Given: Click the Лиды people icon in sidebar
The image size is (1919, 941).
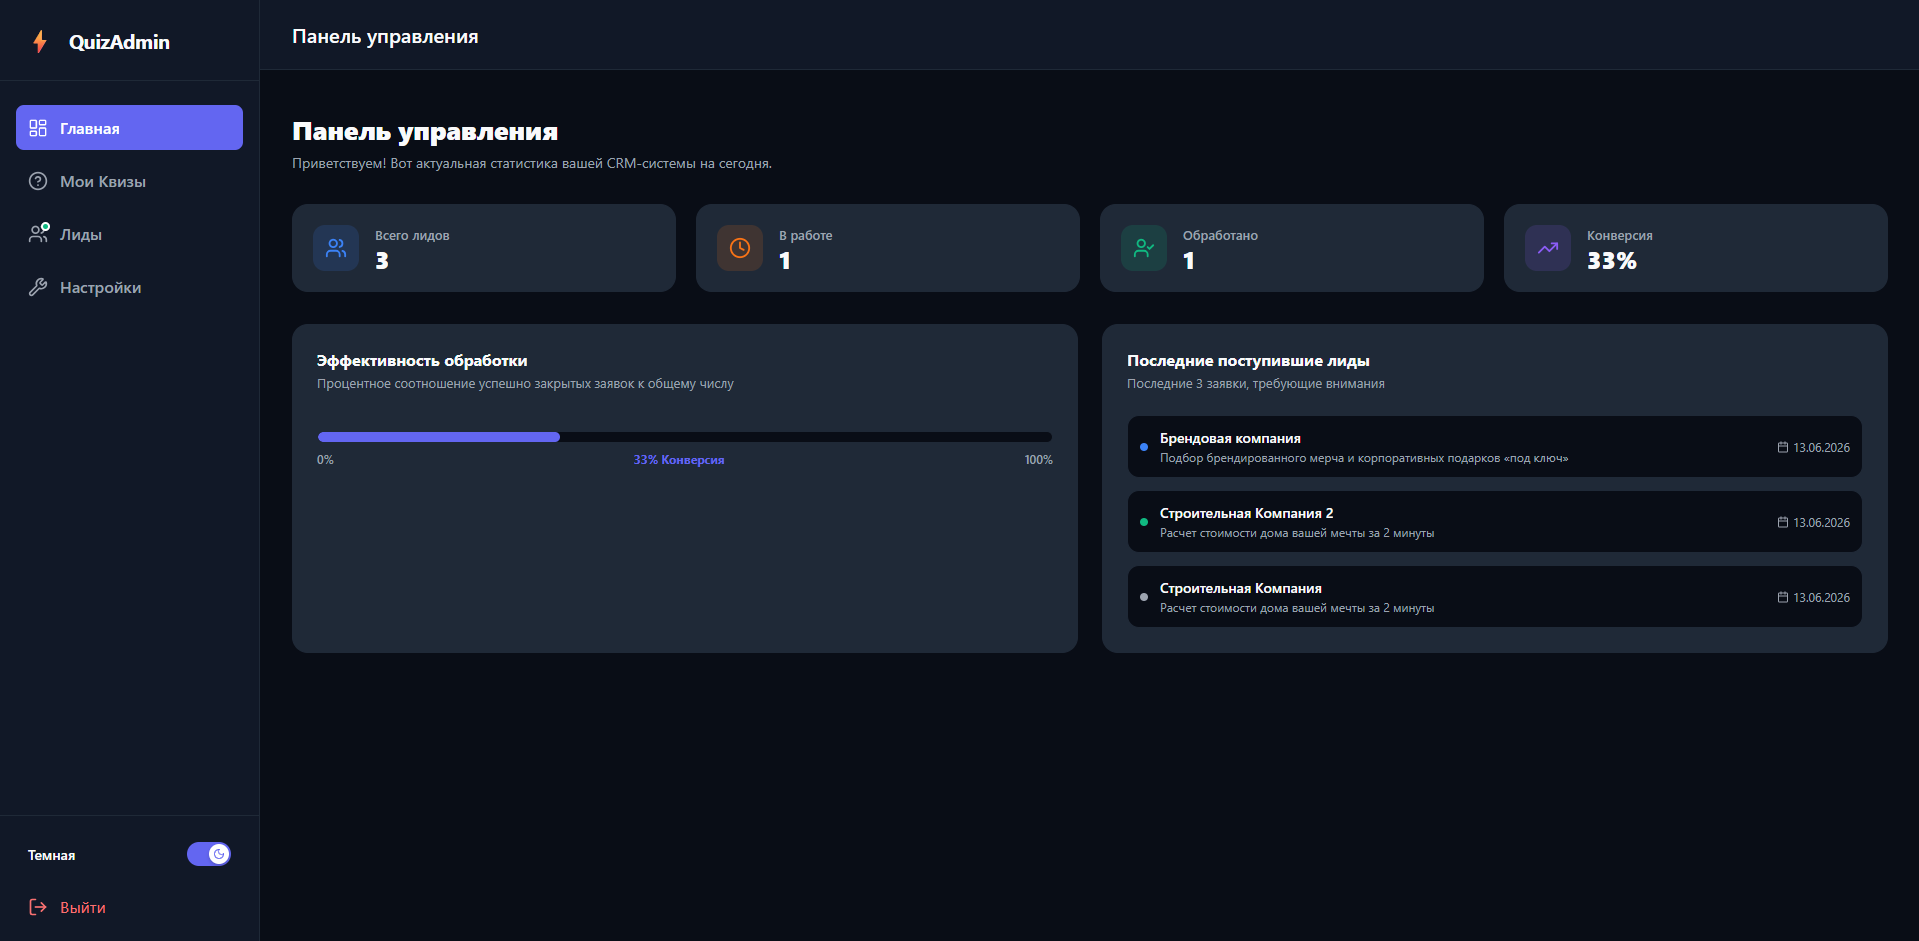Looking at the screenshot, I should point(38,234).
